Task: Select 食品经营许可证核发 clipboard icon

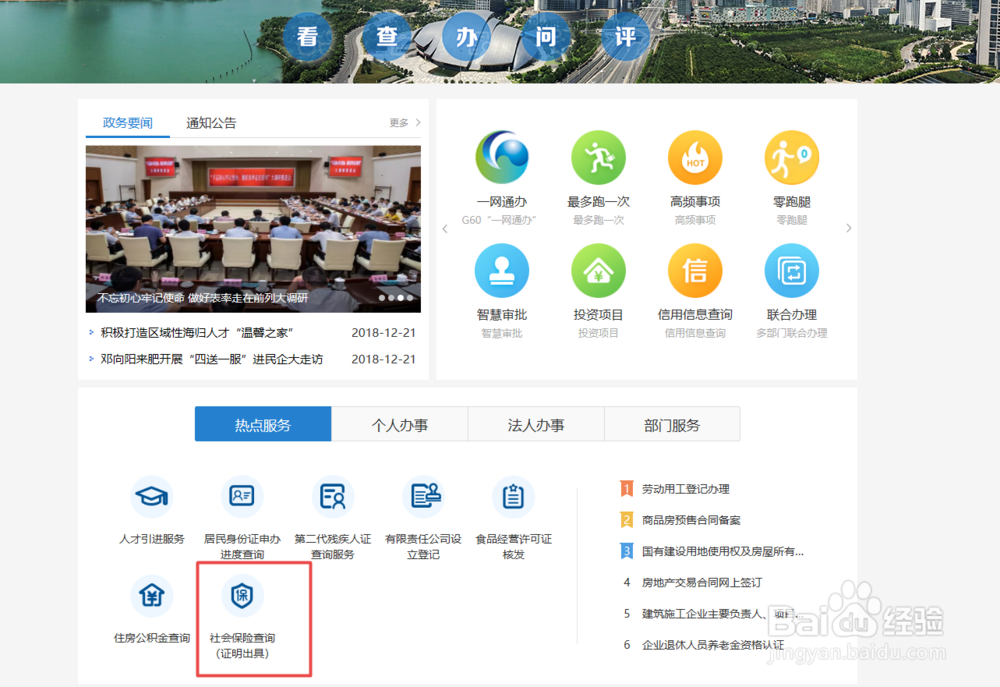Action: (513, 496)
